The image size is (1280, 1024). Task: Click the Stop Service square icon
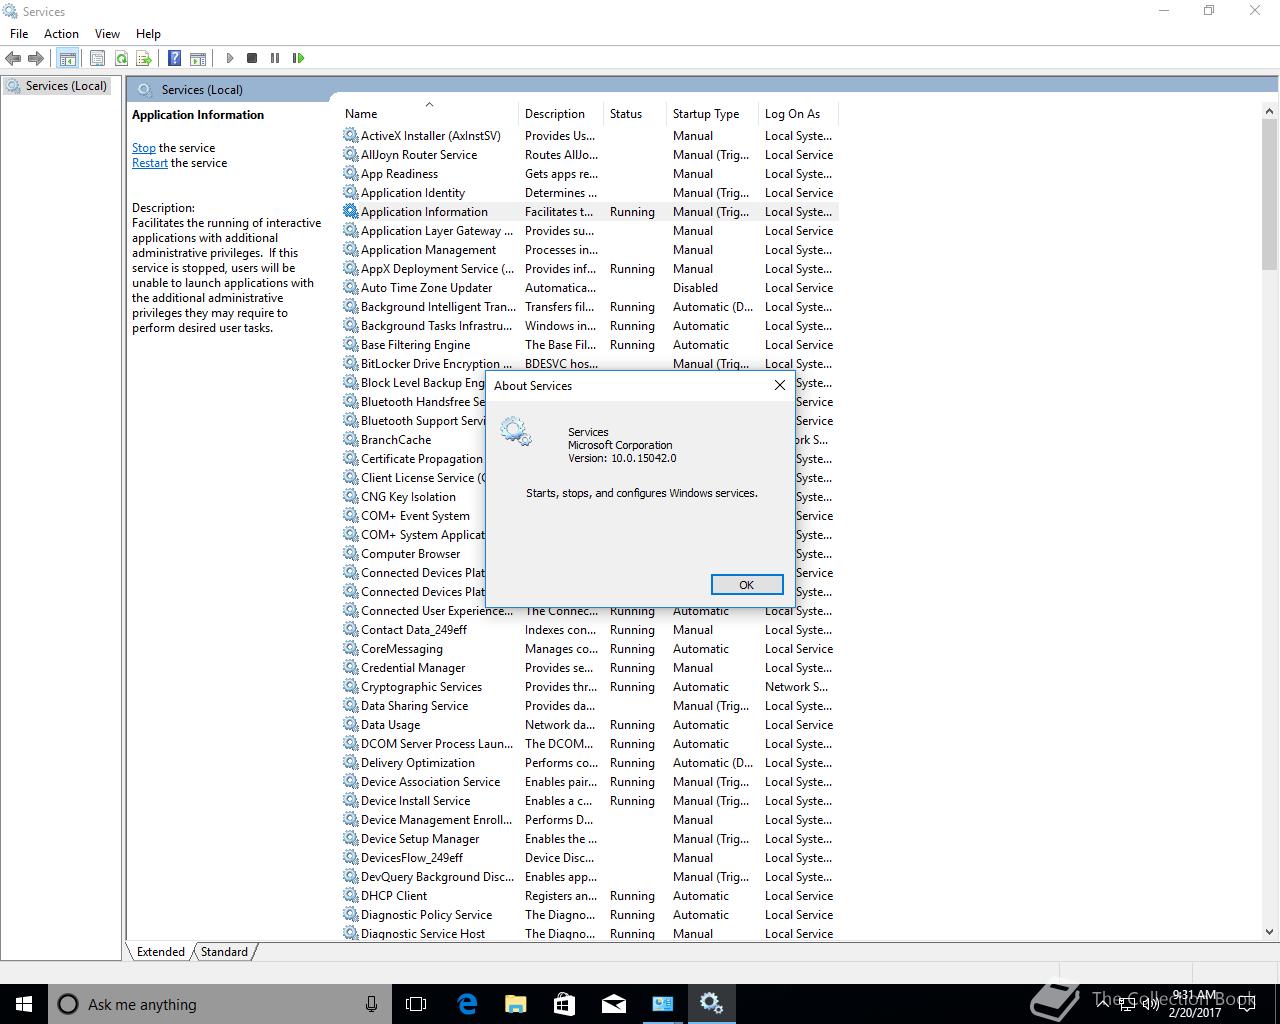252,58
